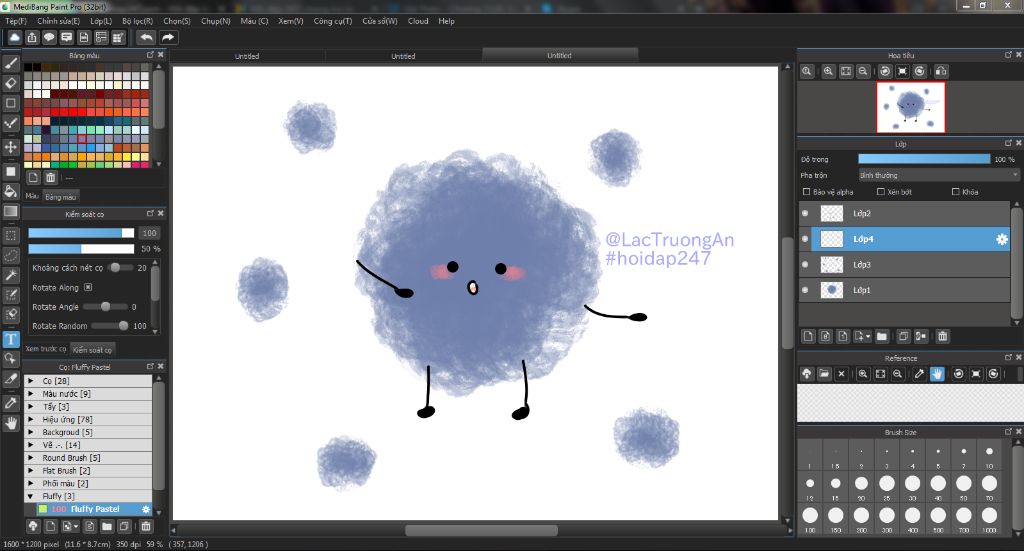
Task: Toggle the Rotate Along checkbox
Action: click(88, 287)
